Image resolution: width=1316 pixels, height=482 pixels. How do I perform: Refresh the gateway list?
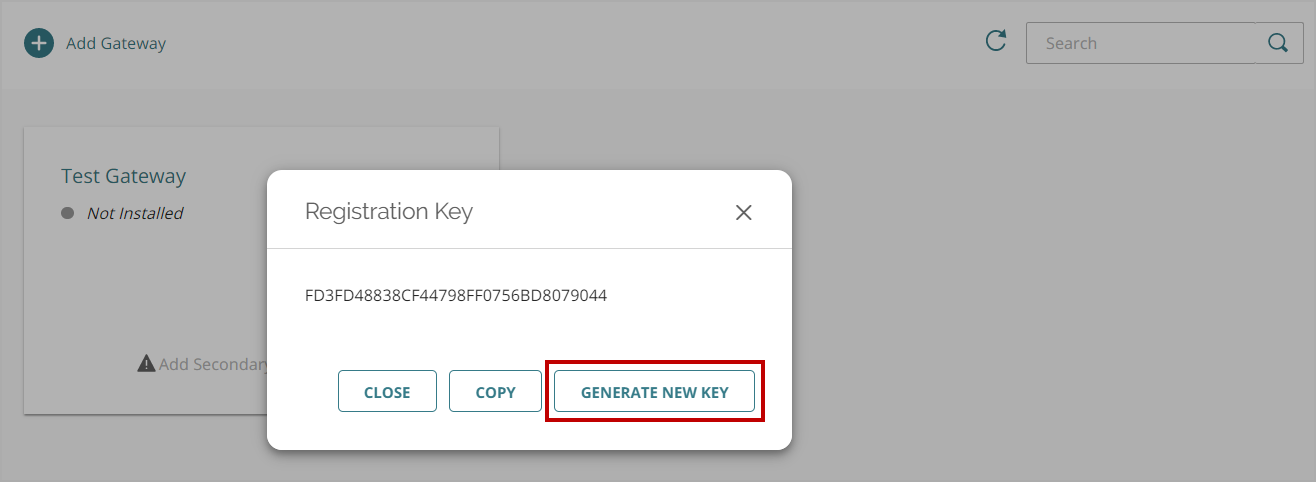click(x=996, y=41)
